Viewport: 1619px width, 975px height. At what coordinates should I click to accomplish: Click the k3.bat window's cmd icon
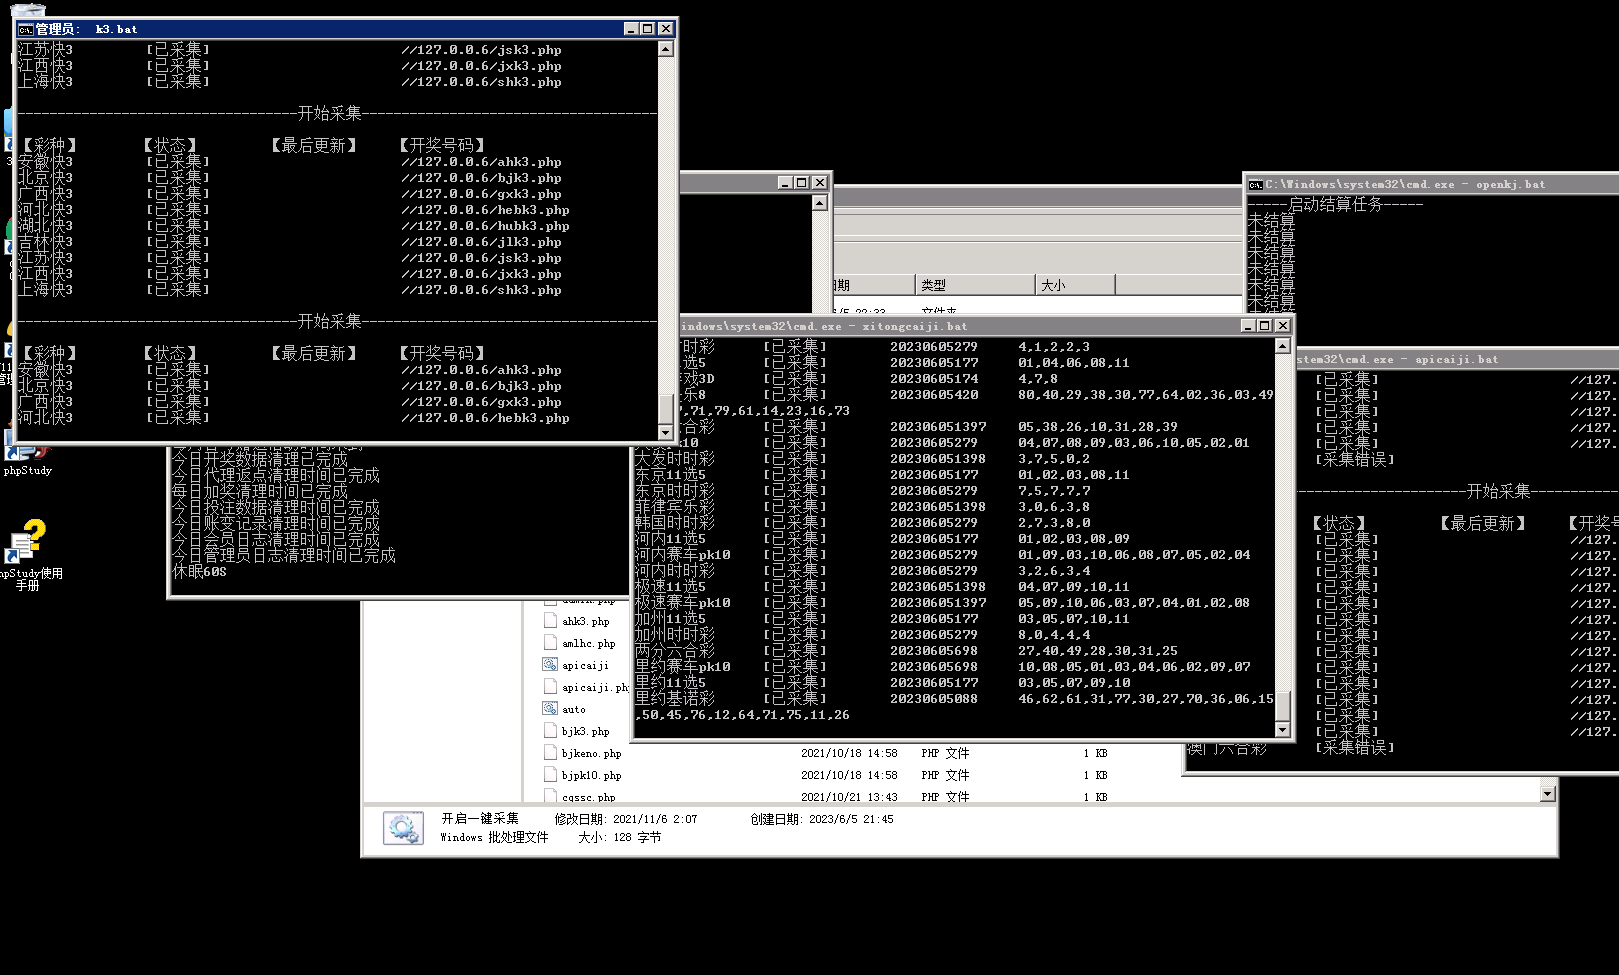pos(25,29)
